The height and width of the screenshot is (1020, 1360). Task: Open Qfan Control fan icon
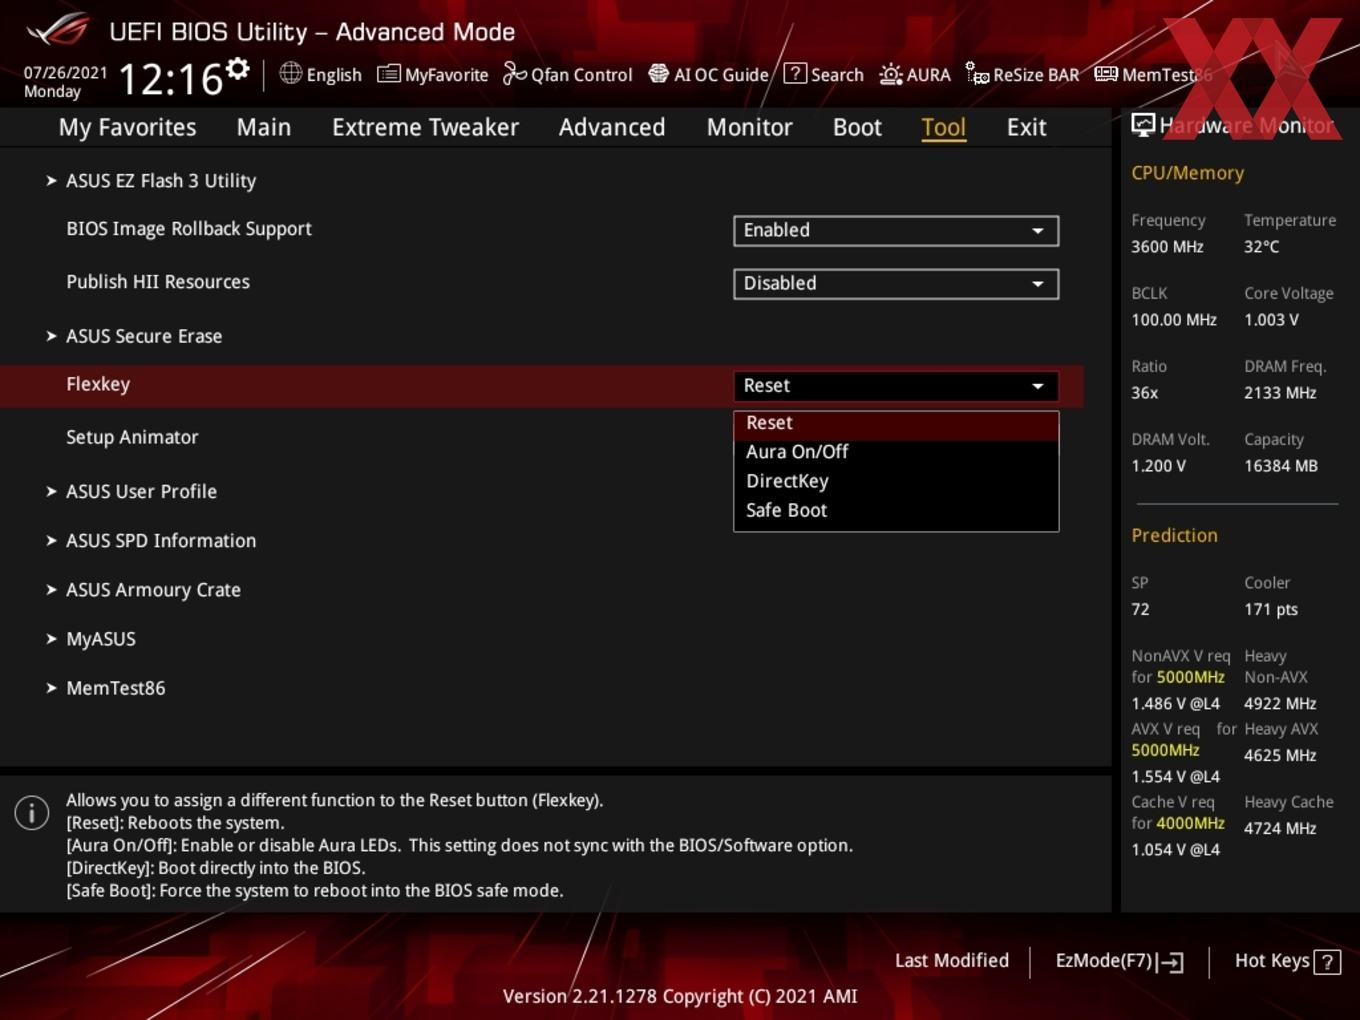[514, 74]
